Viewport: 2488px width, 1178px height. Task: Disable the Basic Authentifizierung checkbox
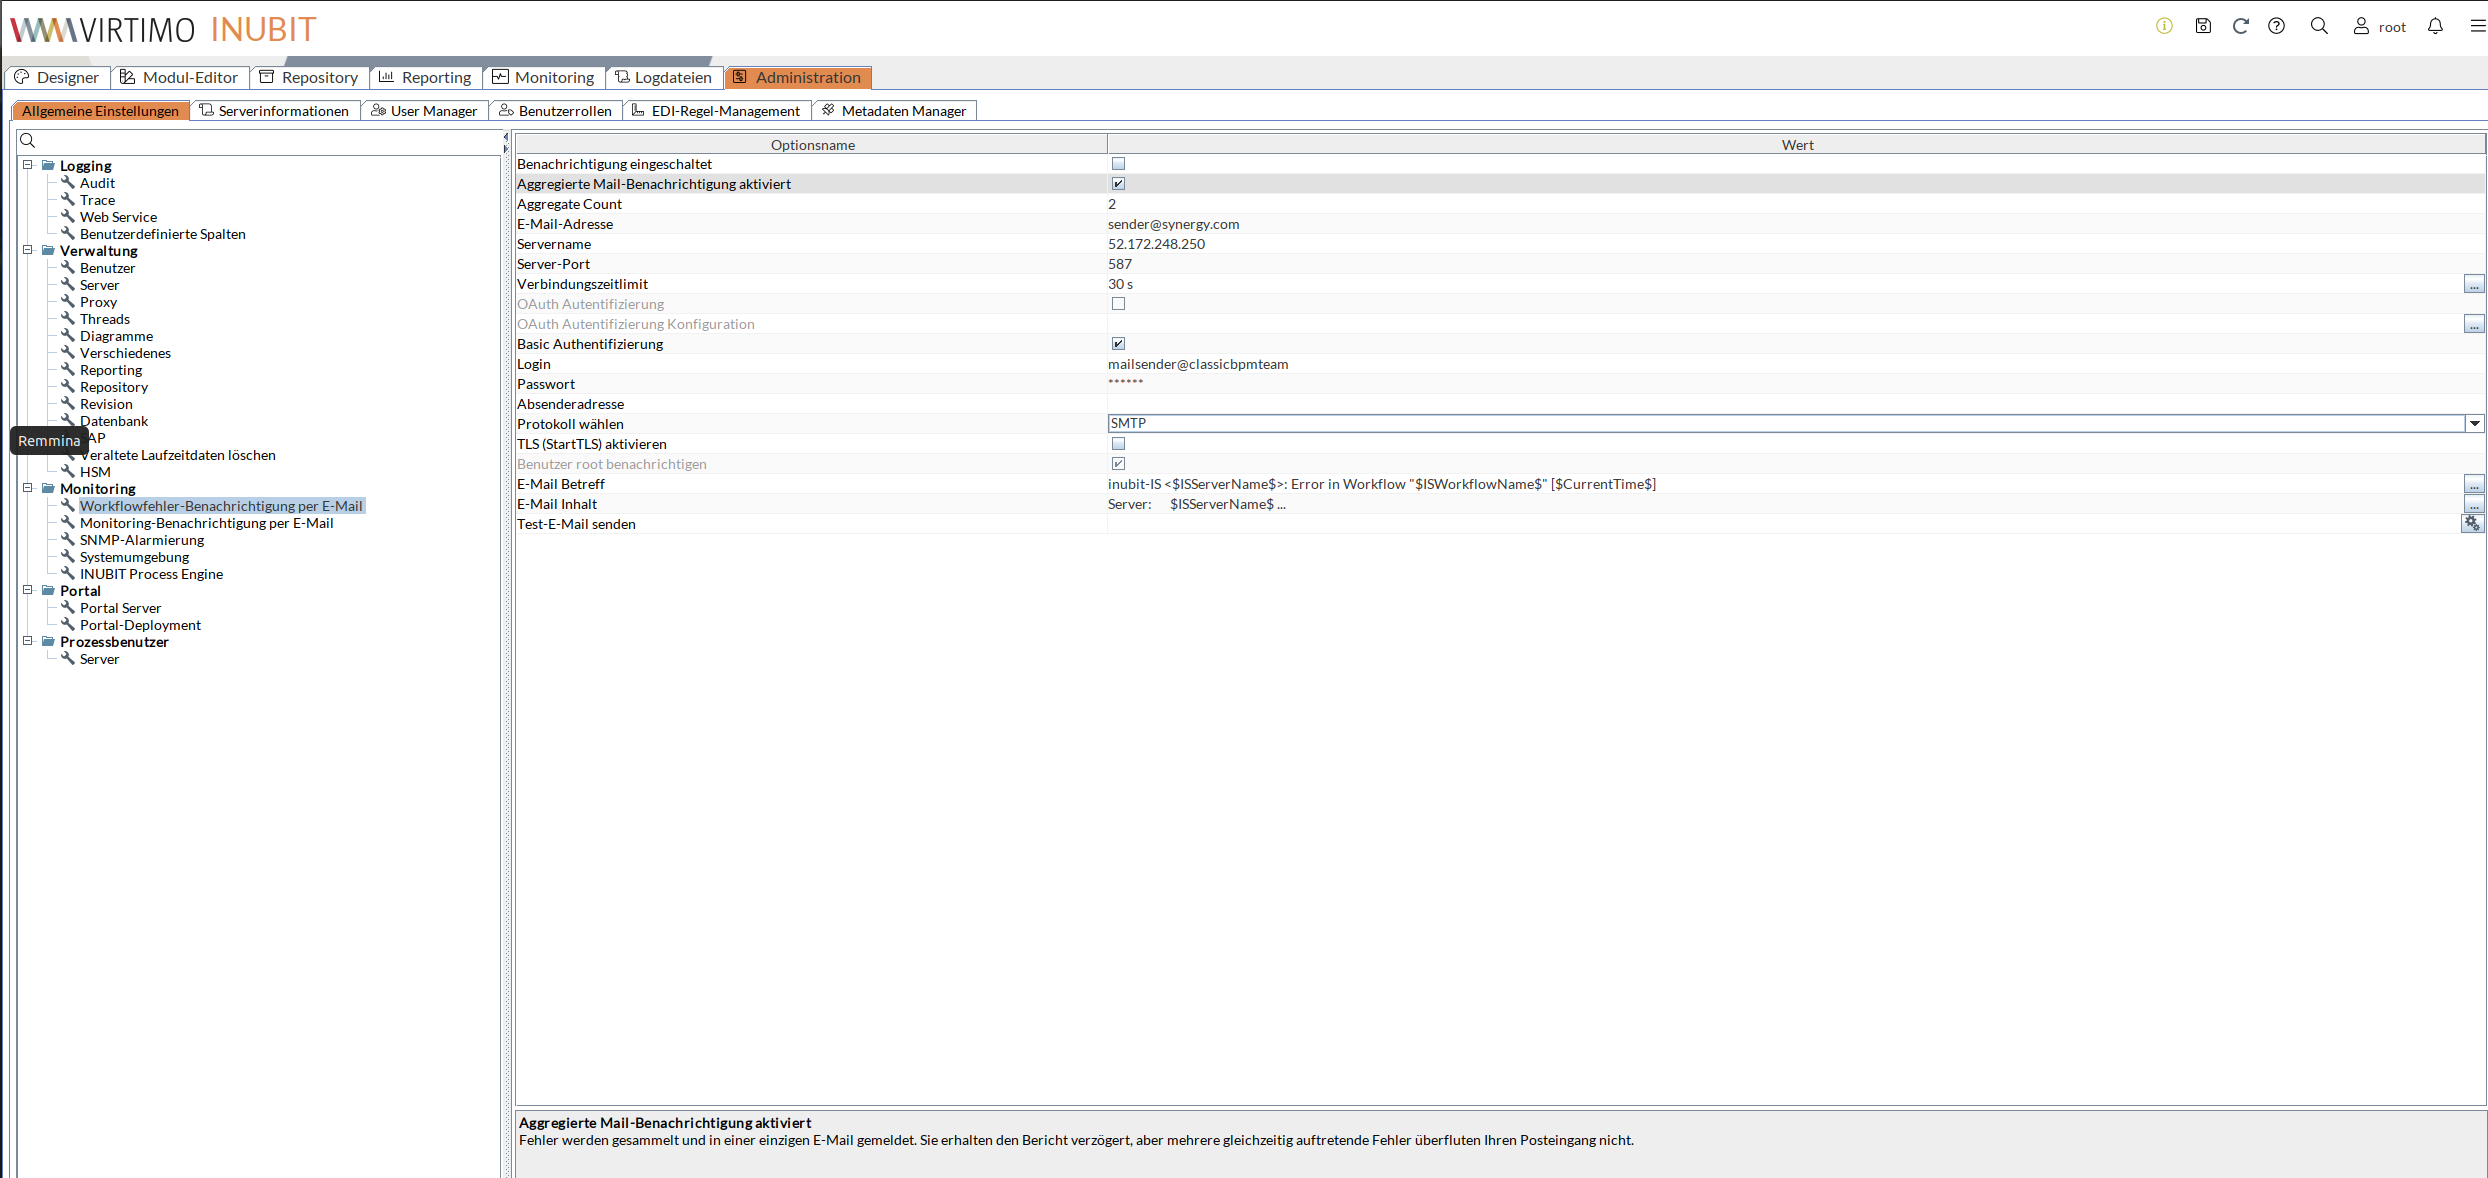click(x=1118, y=343)
